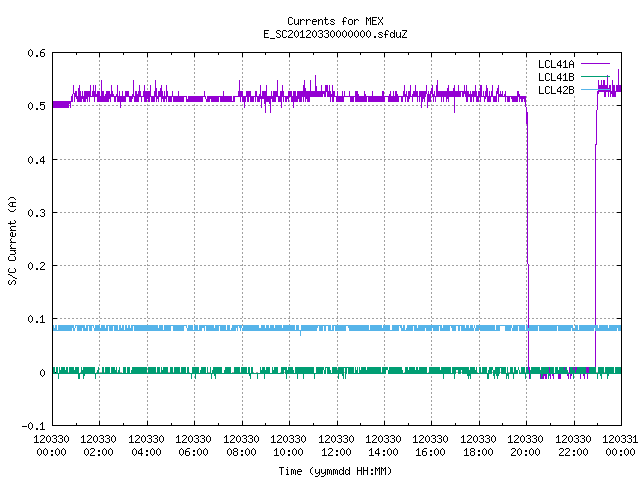Click the x-axis tick 120330 02:00
The width and height of the screenshot is (640, 480).
point(99,446)
